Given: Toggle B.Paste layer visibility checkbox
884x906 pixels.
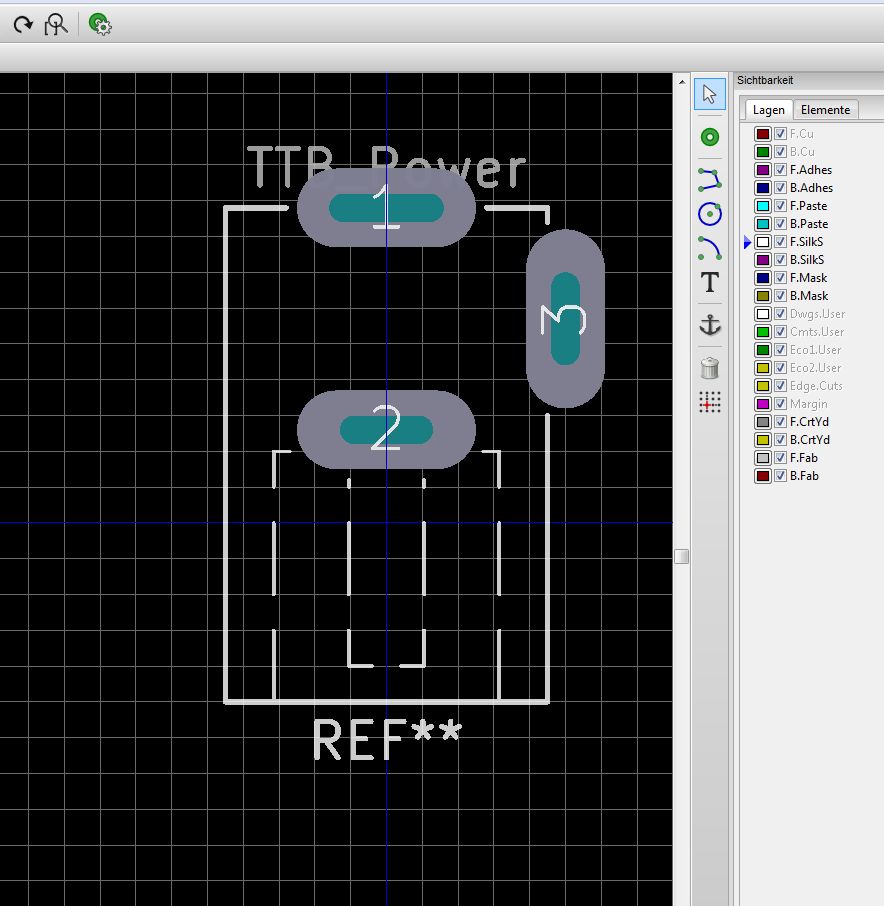Looking at the screenshot, I should [x=780, y=224].
